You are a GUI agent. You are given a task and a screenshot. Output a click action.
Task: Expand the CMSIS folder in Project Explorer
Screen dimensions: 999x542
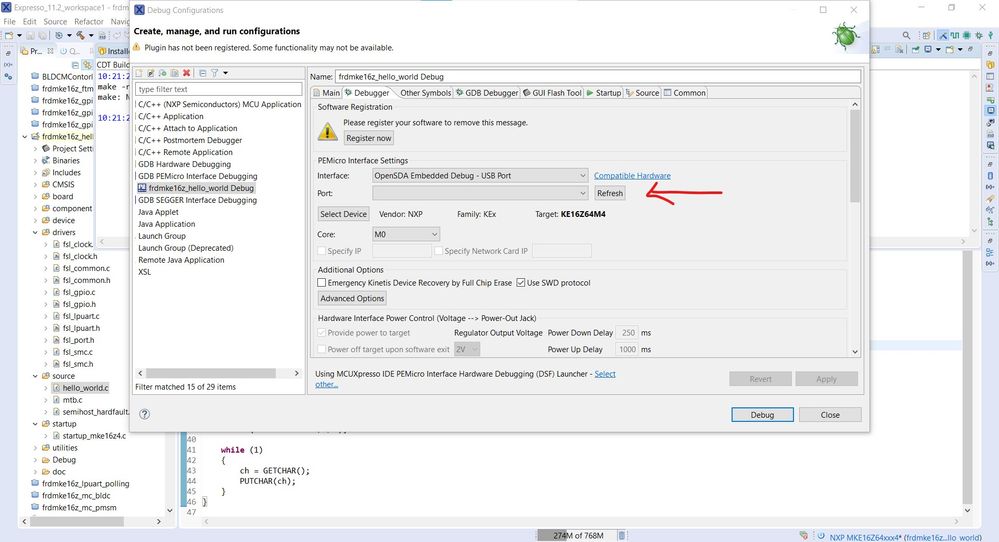coord(35,184)
